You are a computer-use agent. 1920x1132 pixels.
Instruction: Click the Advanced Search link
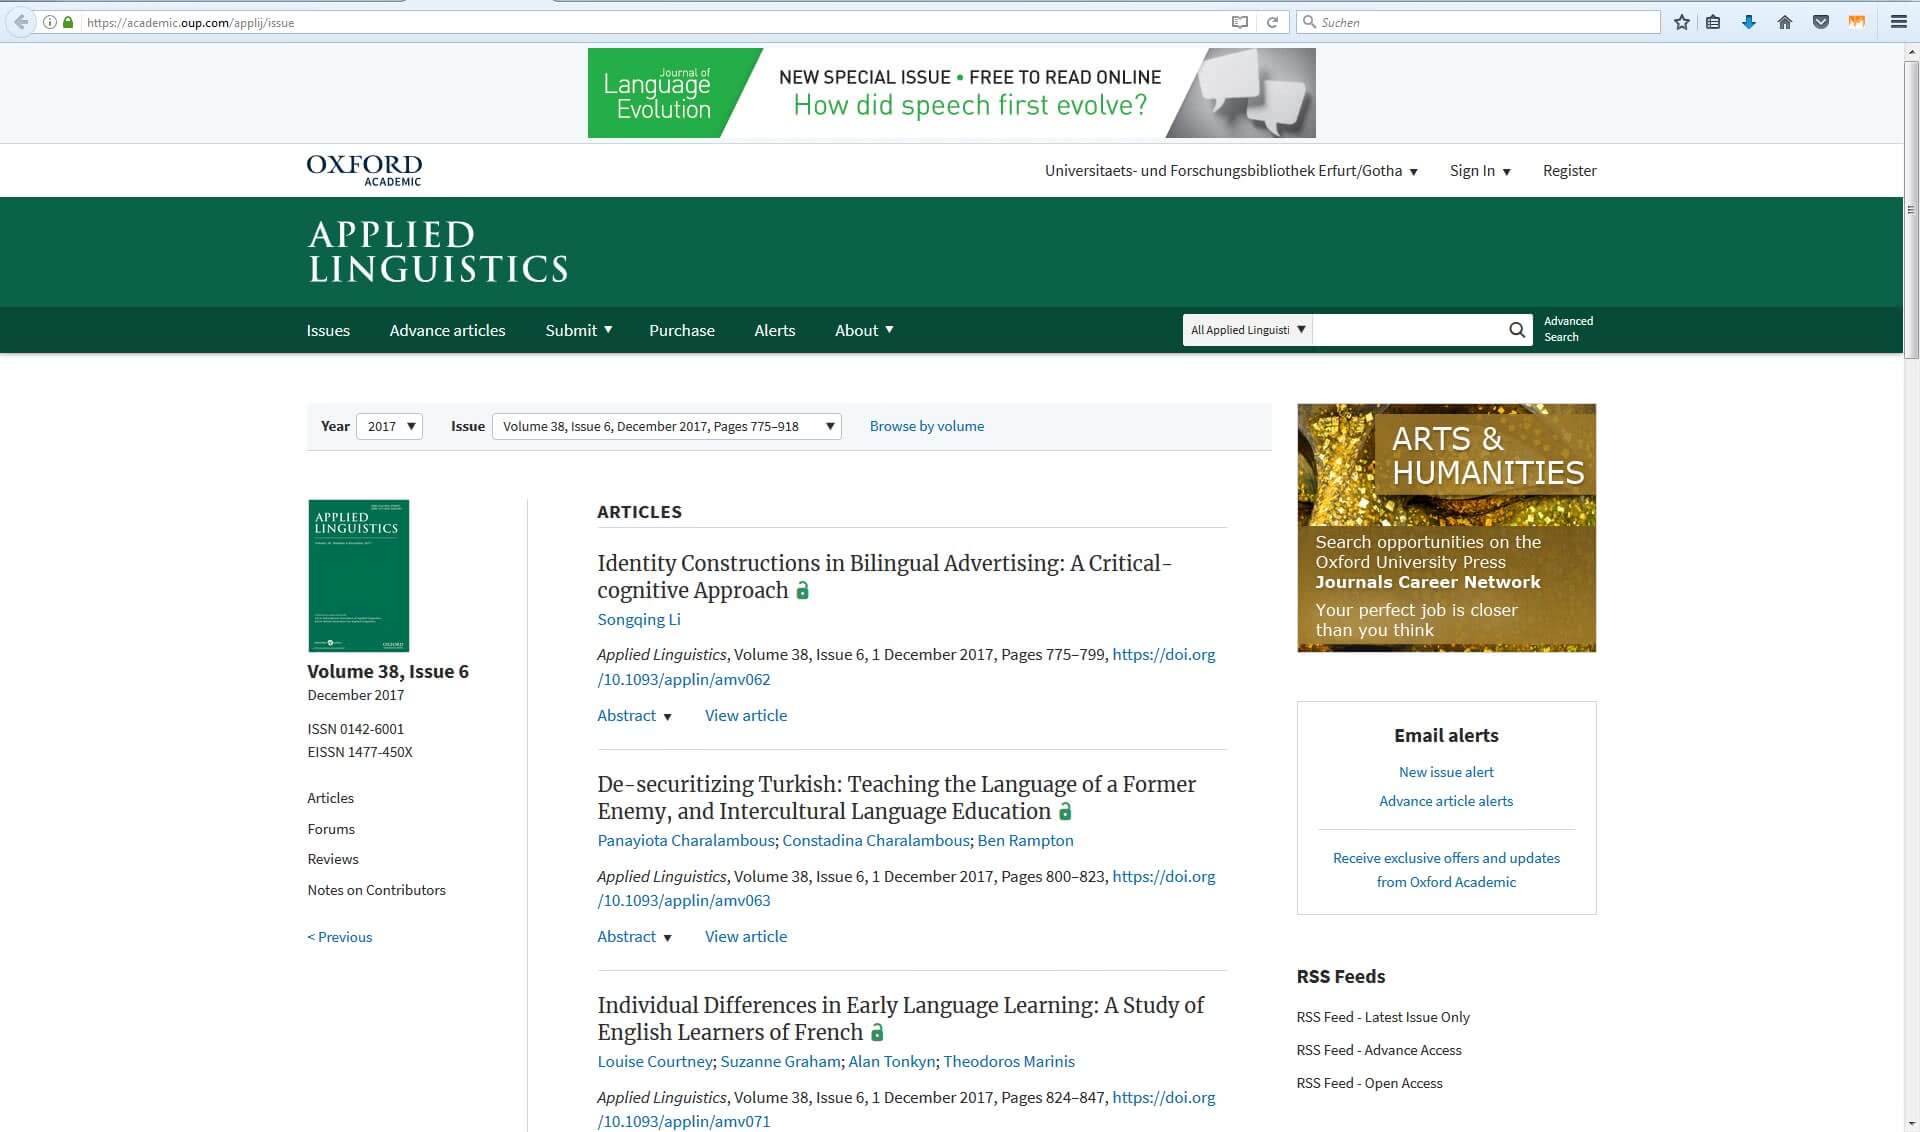click(1568, 329)
